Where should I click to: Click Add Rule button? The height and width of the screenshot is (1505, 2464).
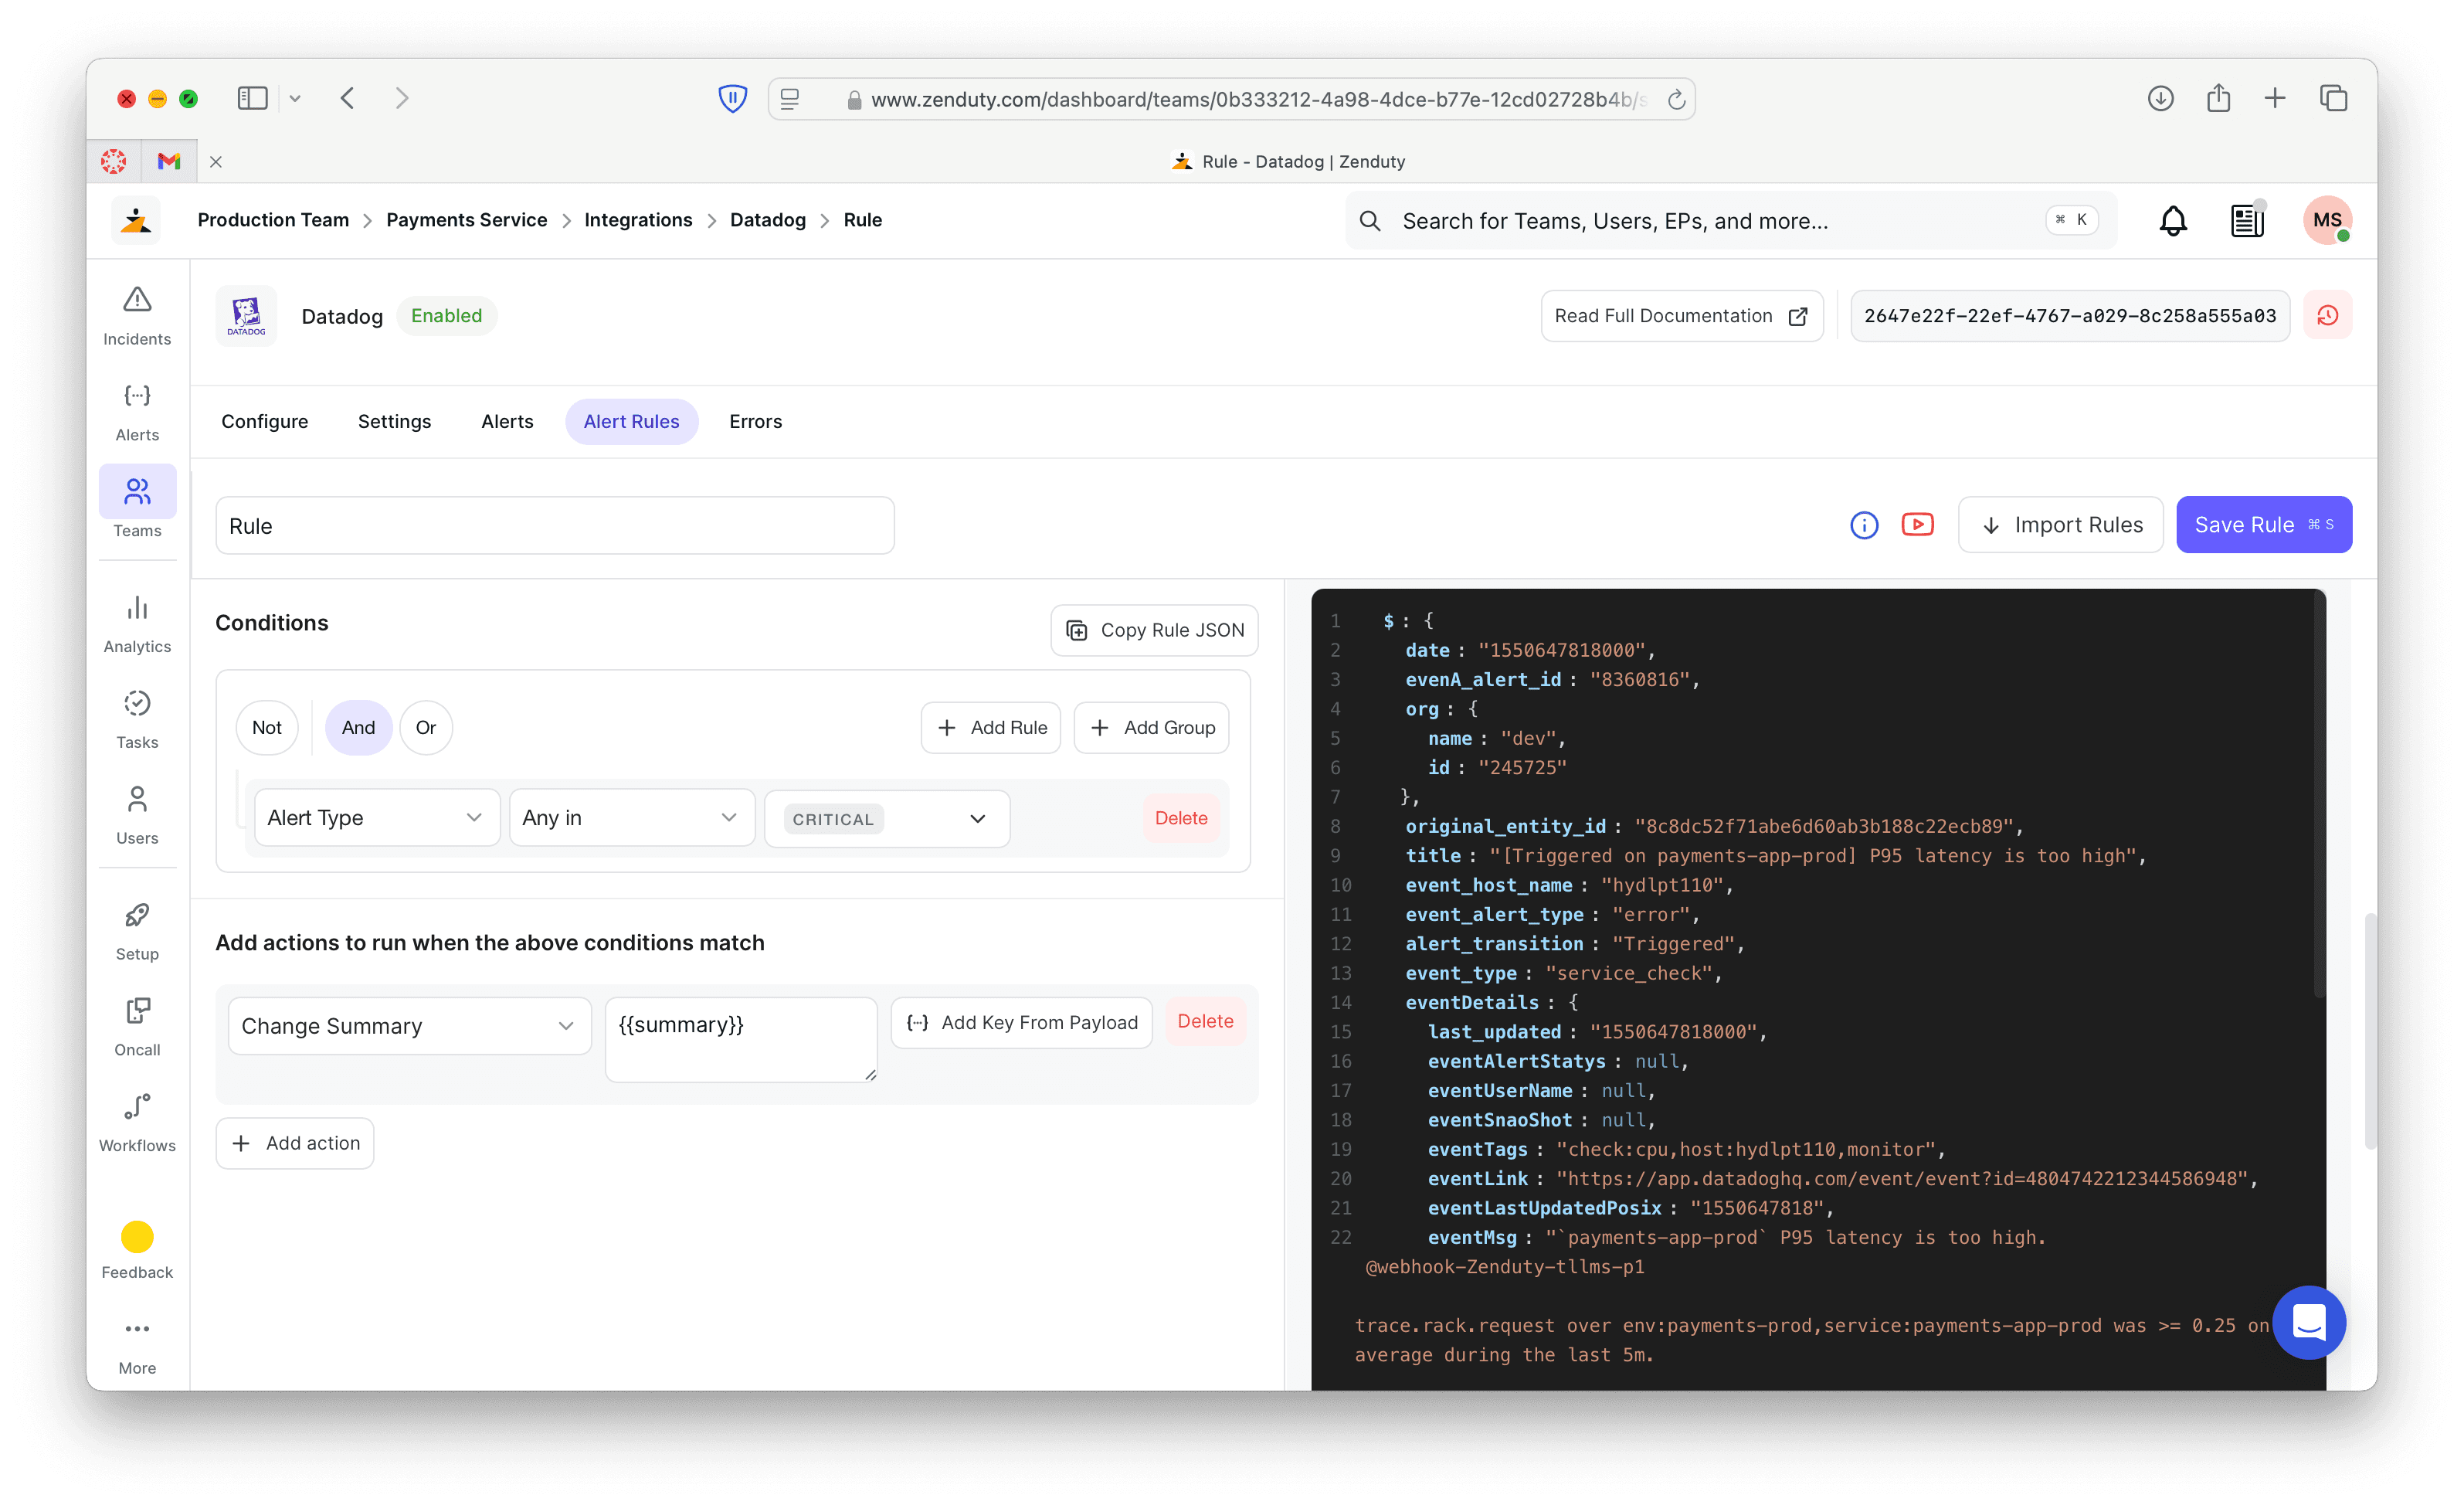(991, 727)
